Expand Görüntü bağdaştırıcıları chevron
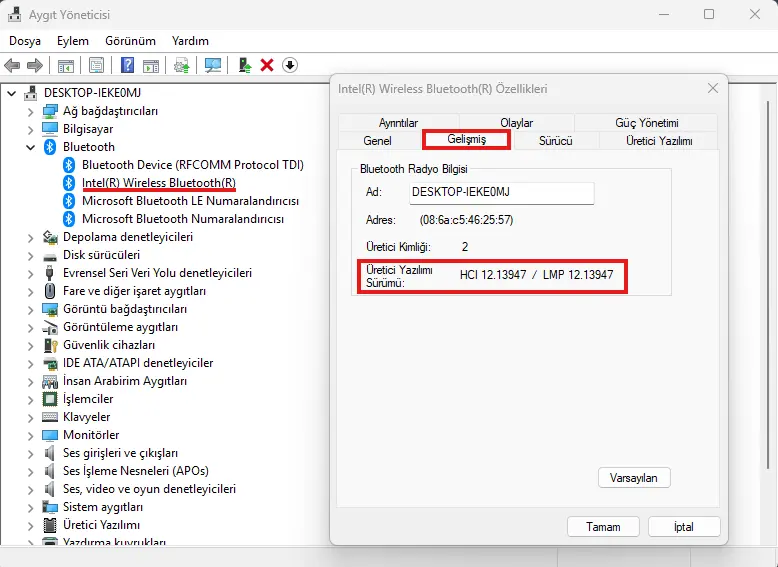Screen dimensions: 778x567 tap(31, 310)
